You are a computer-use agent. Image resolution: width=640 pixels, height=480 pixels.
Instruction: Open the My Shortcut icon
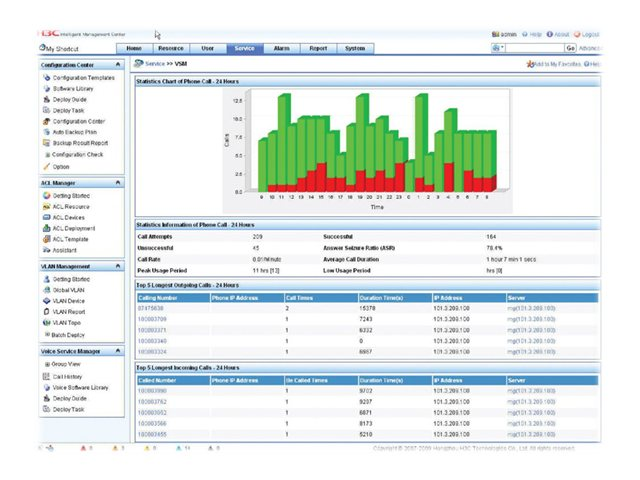(x=42, y=48)
